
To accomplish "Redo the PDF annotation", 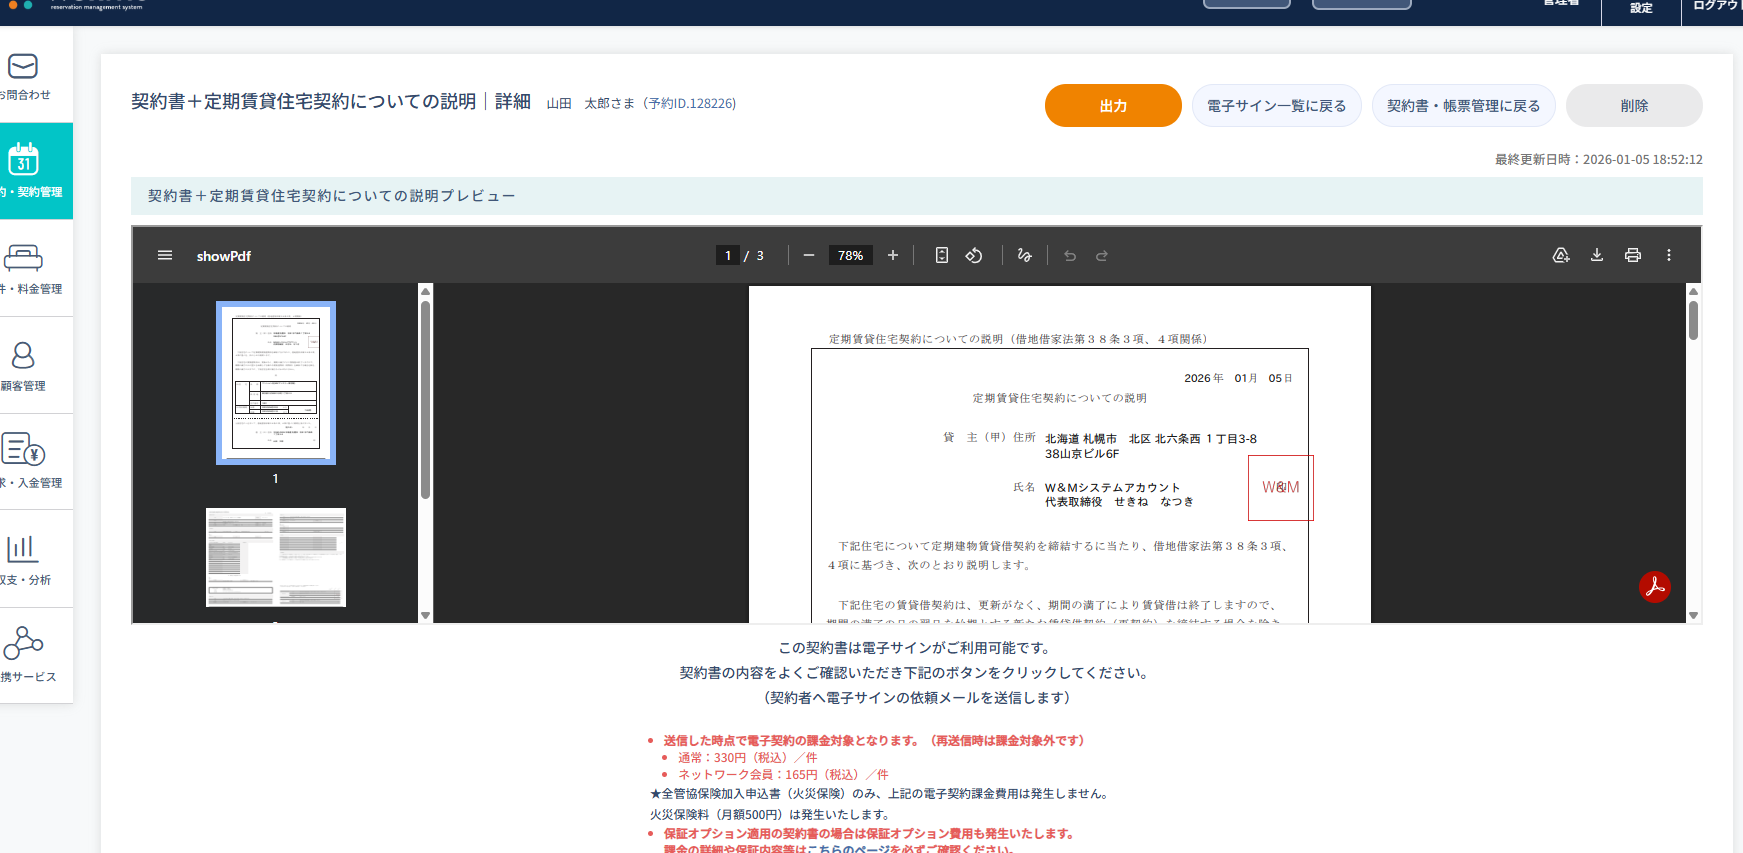I will pos(1102,255).
